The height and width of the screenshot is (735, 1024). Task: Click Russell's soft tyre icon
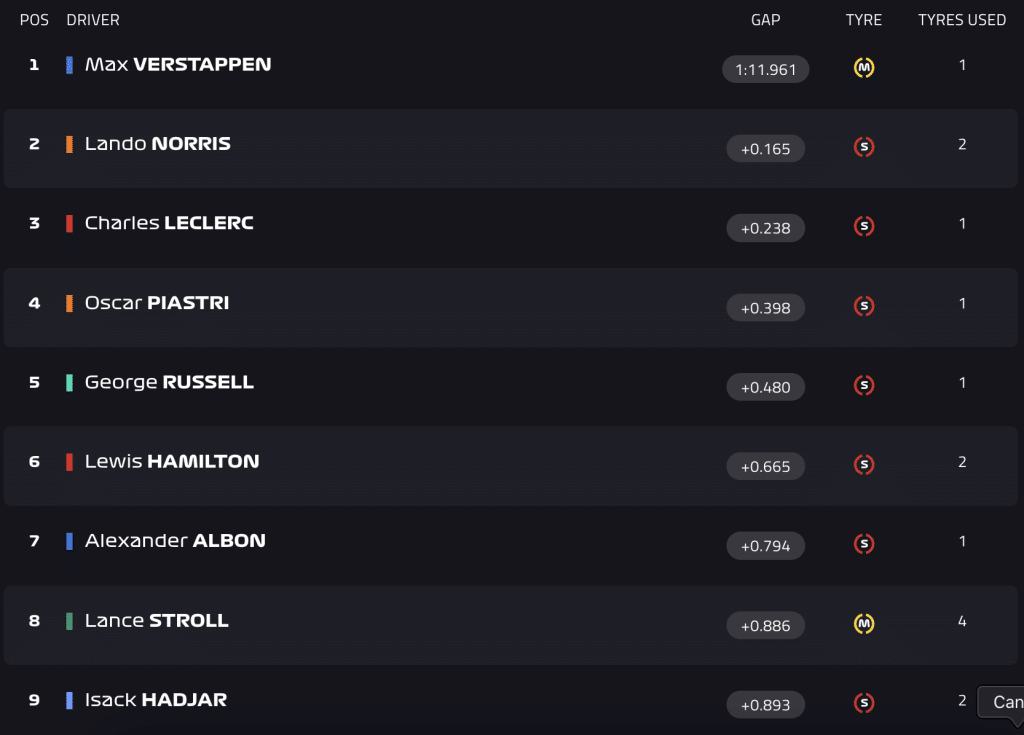coord(863,385)
